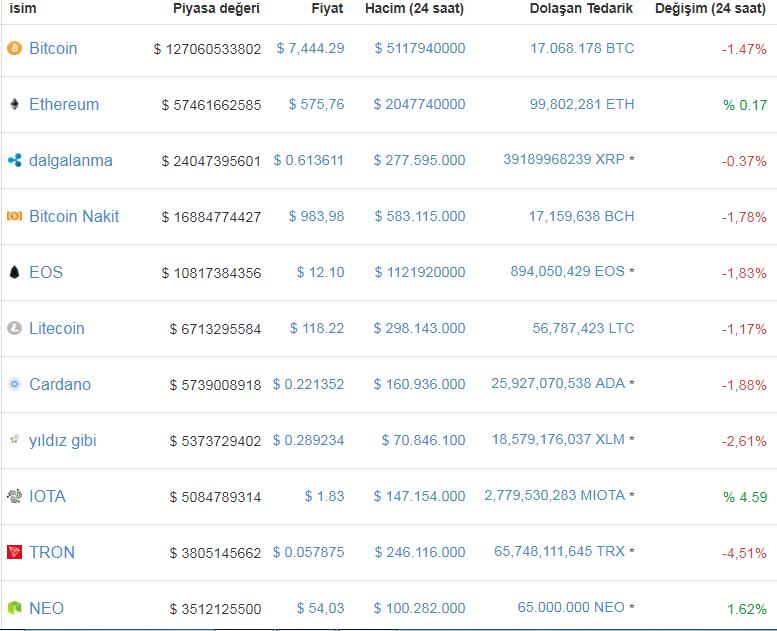Open the Ethereum name link

pyautogui.click(x=64, y=104)
